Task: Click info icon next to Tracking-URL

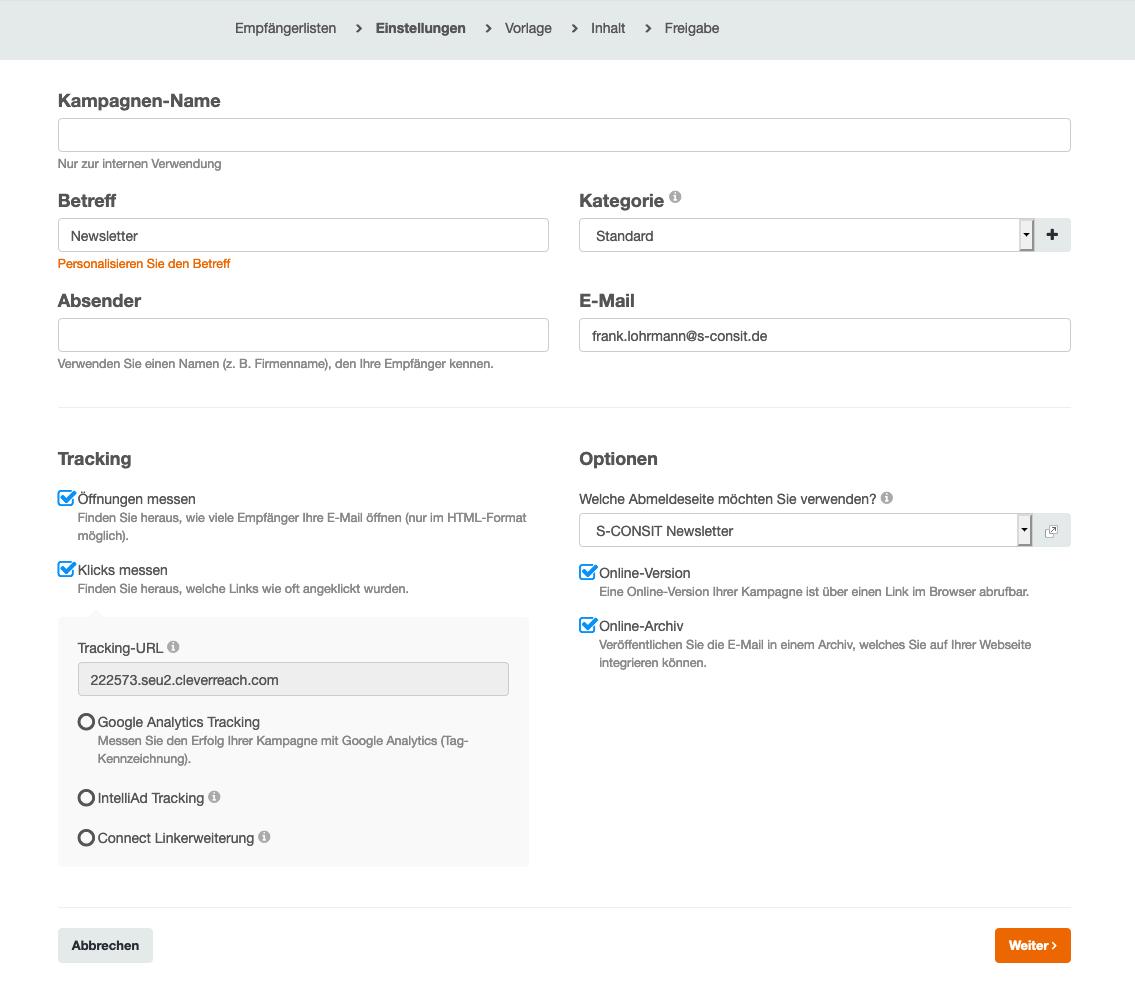Action: pos(173,647)
